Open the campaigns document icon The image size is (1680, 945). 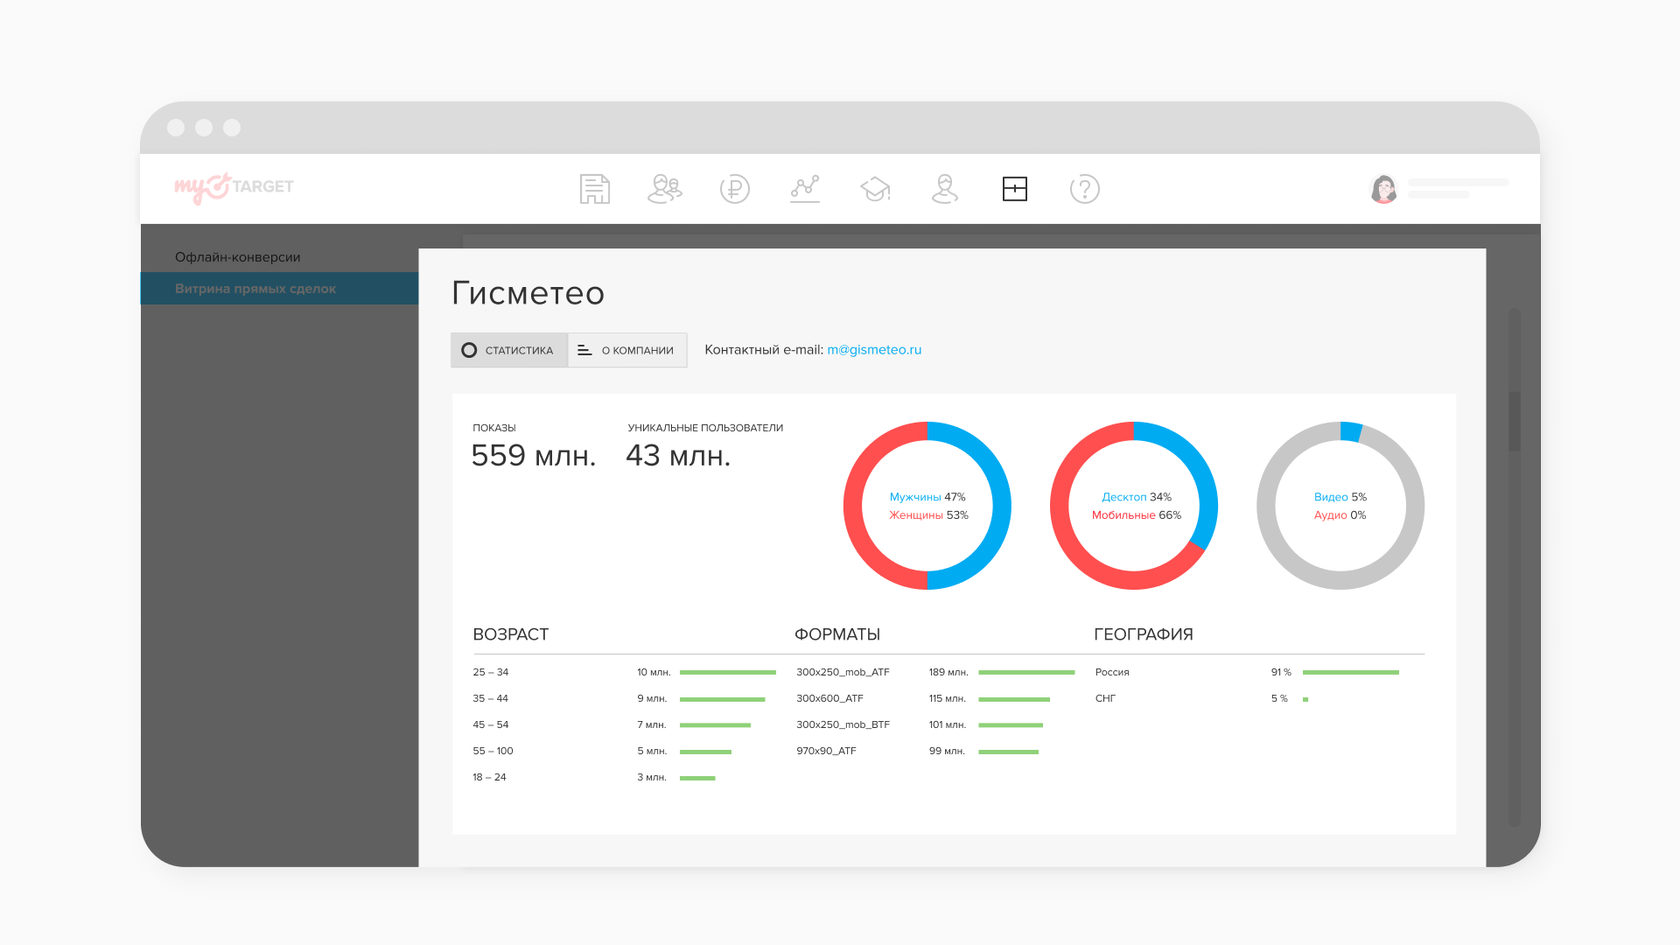(595, 189)
